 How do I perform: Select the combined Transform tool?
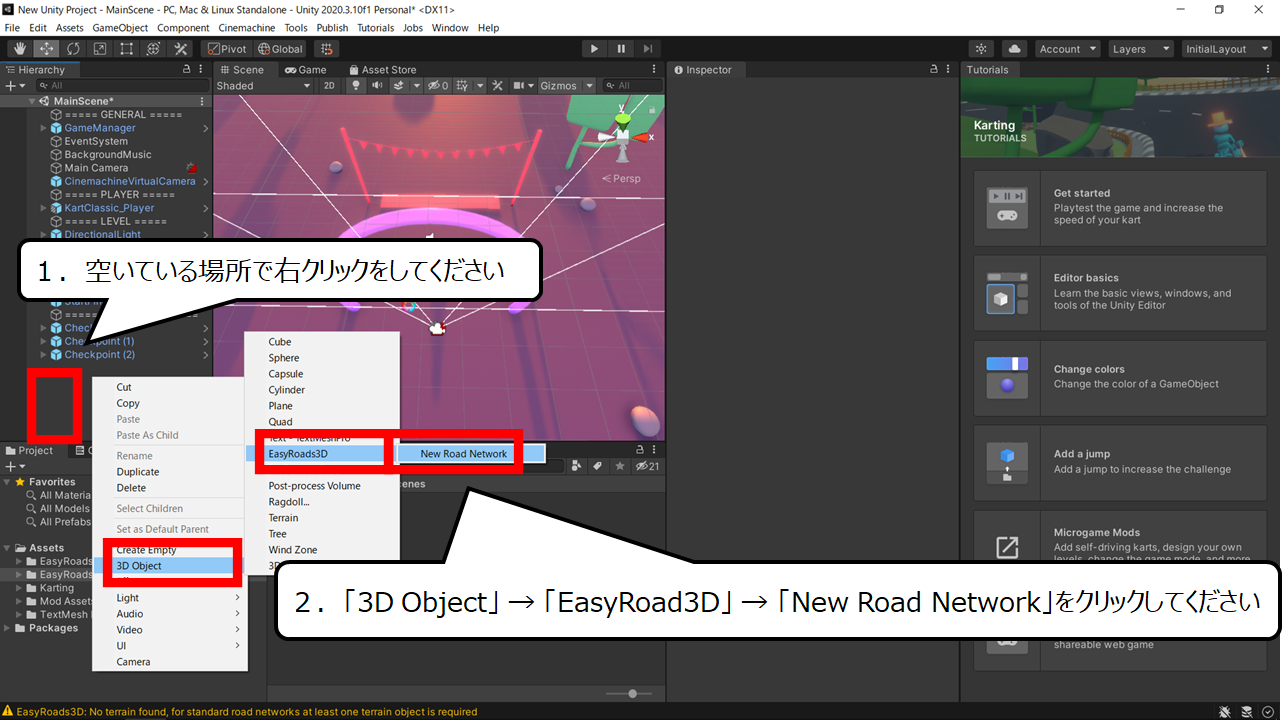(x=154, y=49)
